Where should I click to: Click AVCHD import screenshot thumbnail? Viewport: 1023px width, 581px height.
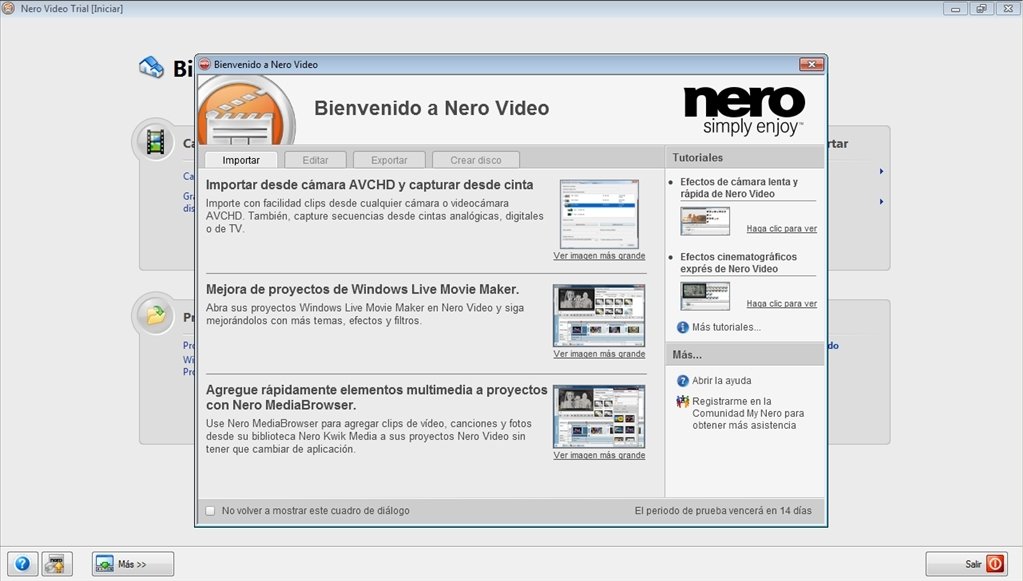pos(599,214)
